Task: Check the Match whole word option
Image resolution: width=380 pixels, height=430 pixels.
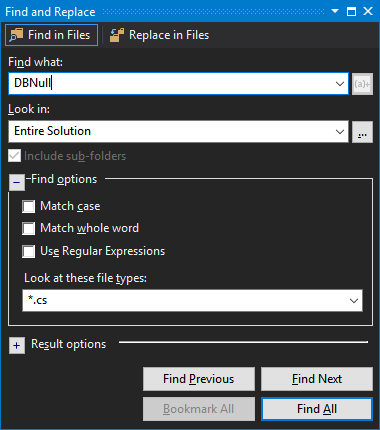Action: [28, 229]
